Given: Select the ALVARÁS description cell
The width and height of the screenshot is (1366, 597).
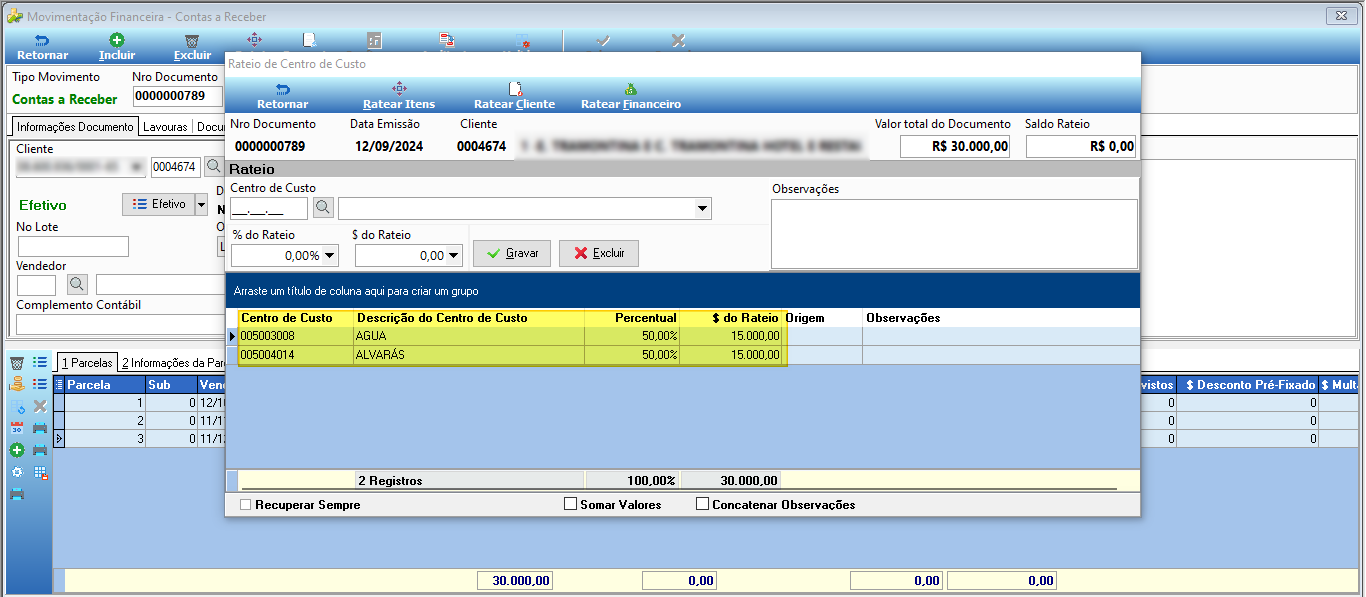Looking at the screenshot, I should point(469,354).
